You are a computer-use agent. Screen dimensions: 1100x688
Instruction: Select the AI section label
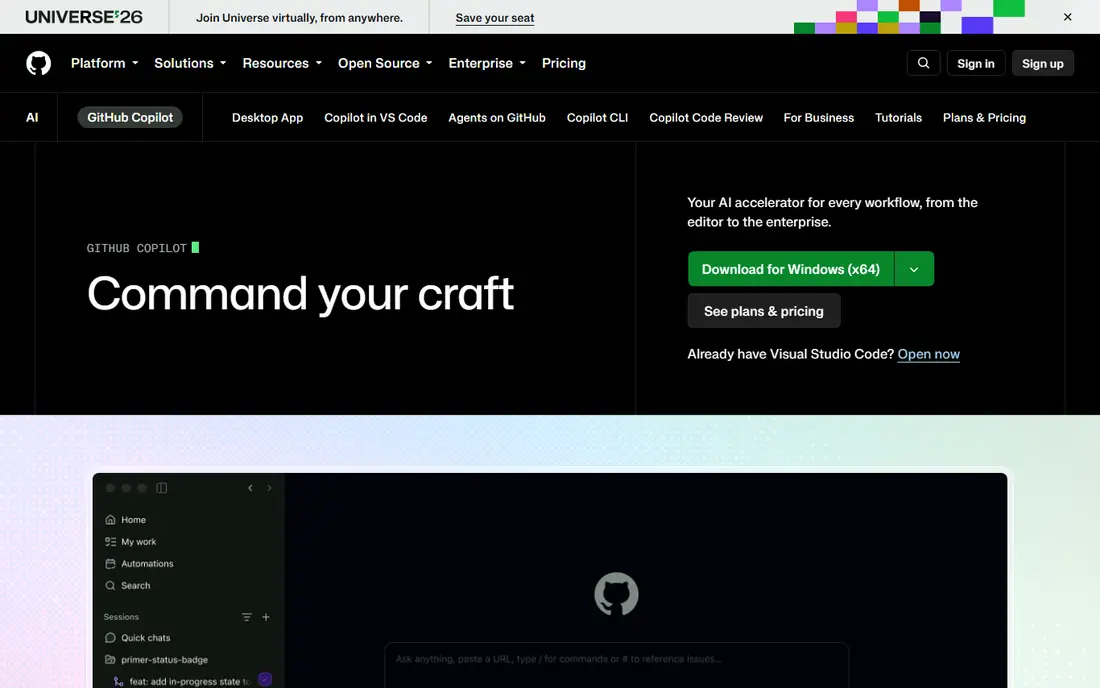[x=32, y=117]
